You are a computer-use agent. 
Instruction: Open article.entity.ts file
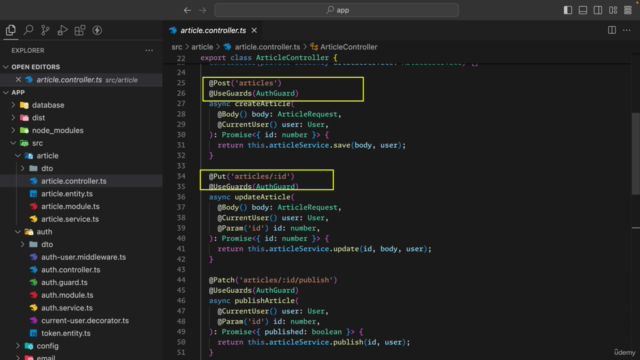coord(67,194)
